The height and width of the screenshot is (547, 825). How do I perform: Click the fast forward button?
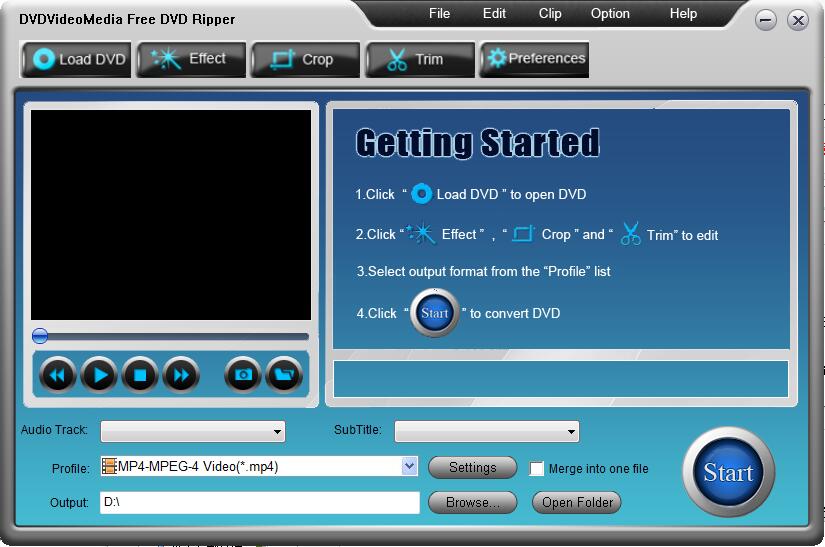[x=181, y=375]
